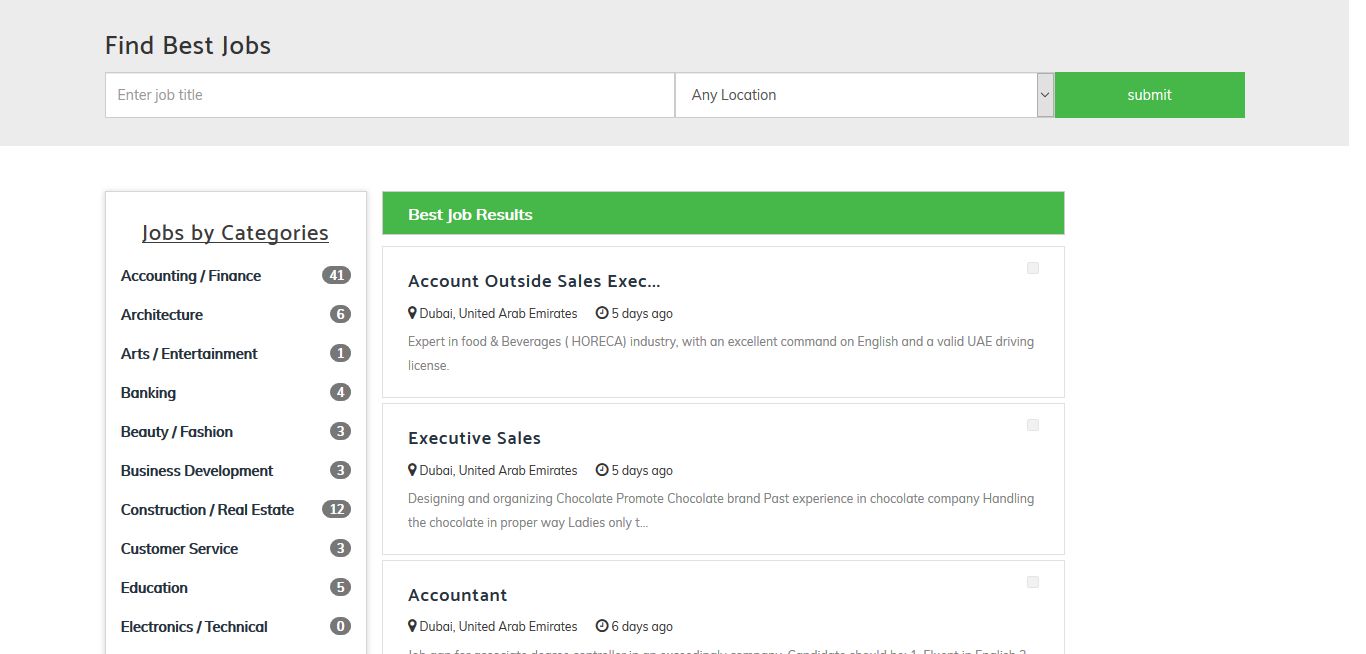Click the 12 count badge for Construction / Real Estate
Screen dimensions: 1366x654
point(336,510)
